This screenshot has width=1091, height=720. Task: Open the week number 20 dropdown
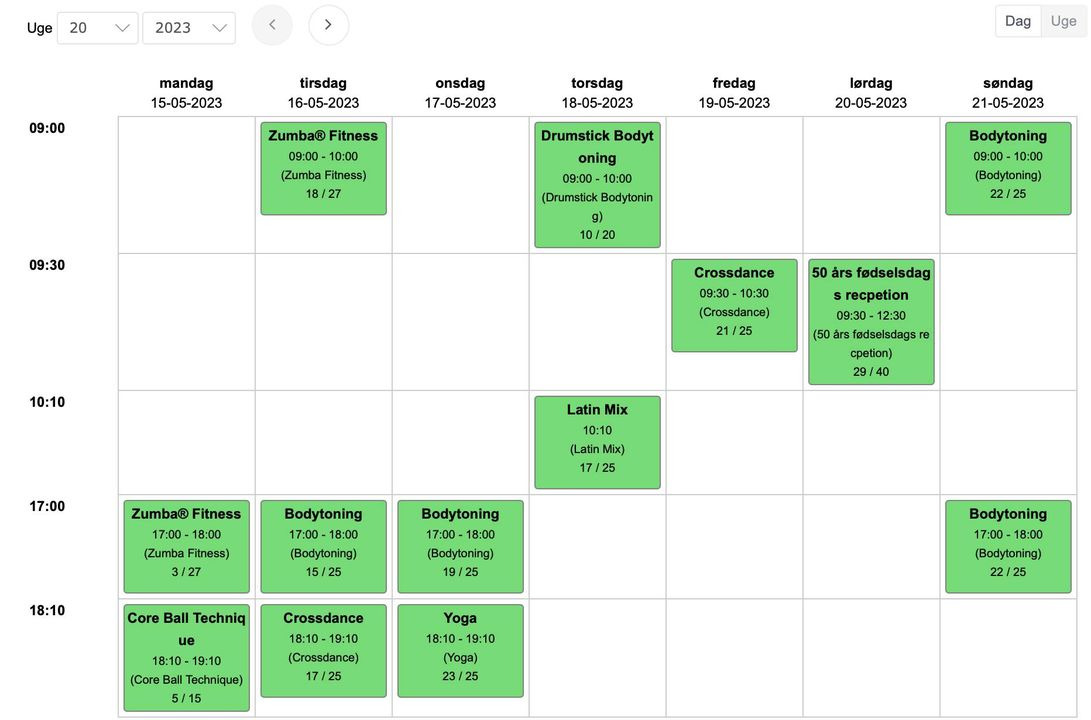tap(98, 28)
